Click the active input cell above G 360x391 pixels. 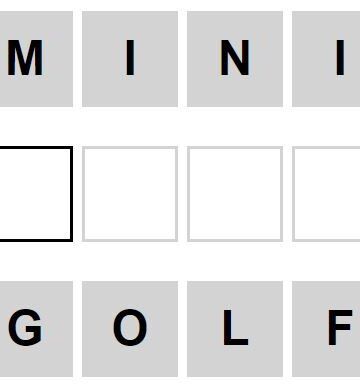point(36,194)
